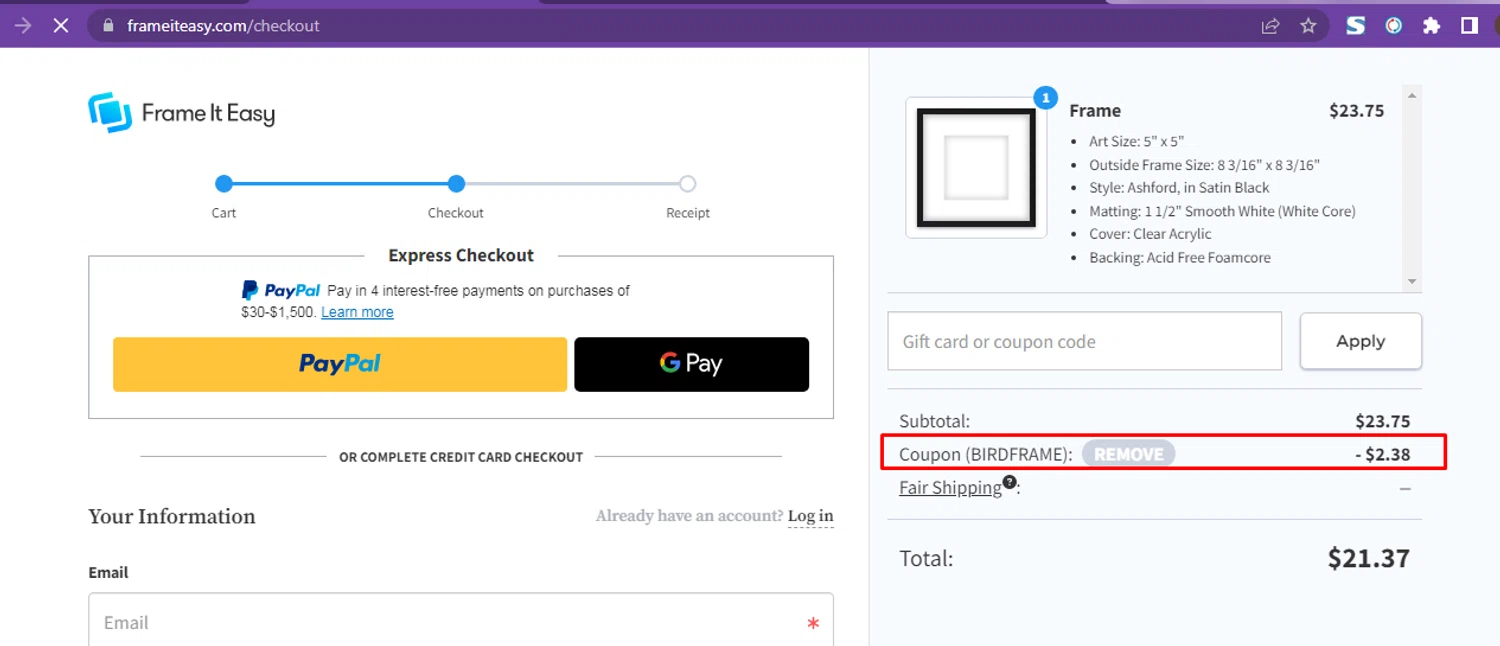Apply the coupon code
The width and height of the screenshot is (1500, 646).
click(x=1360, y=341)
